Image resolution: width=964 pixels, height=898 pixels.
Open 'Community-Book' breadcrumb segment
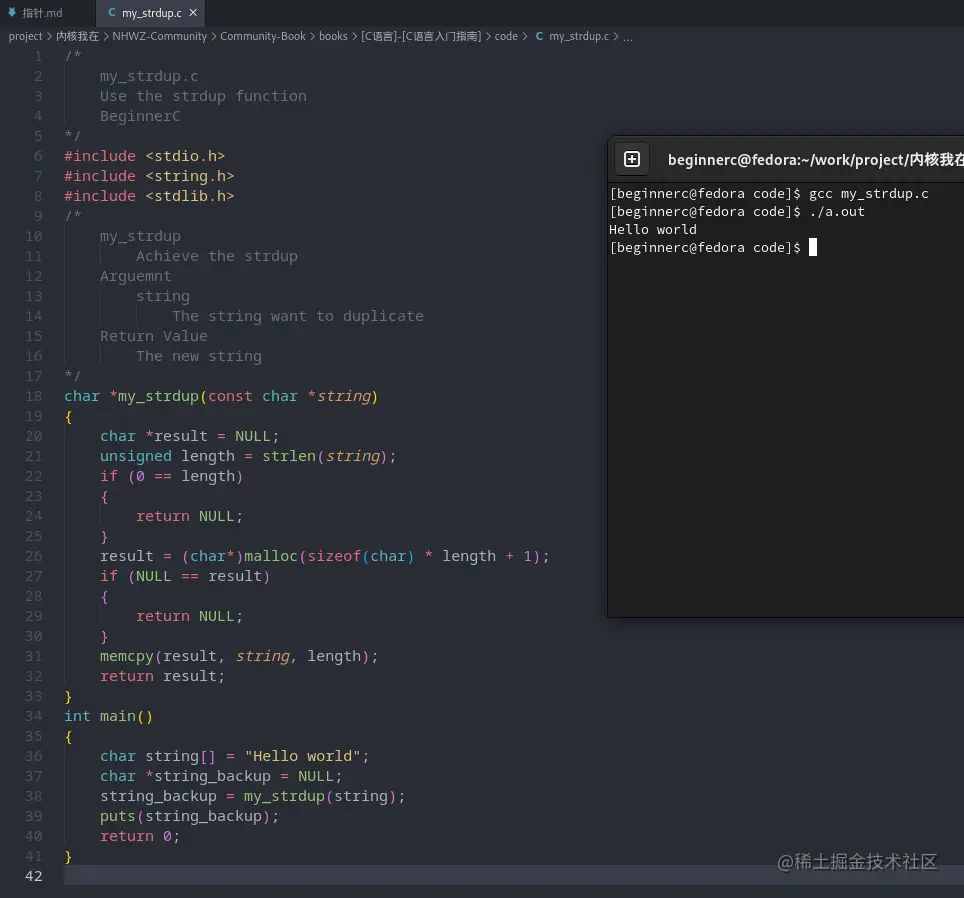(x=263, y=36)
